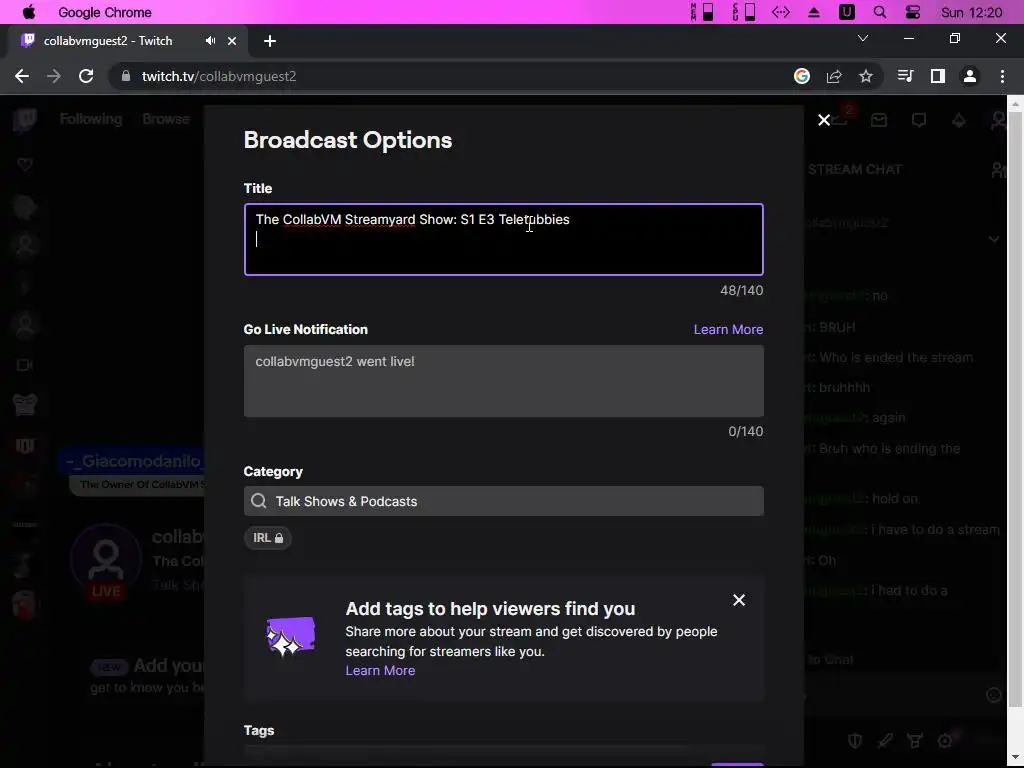
Task: Click the Go Live Notification text area
Action: coord(504,381)
